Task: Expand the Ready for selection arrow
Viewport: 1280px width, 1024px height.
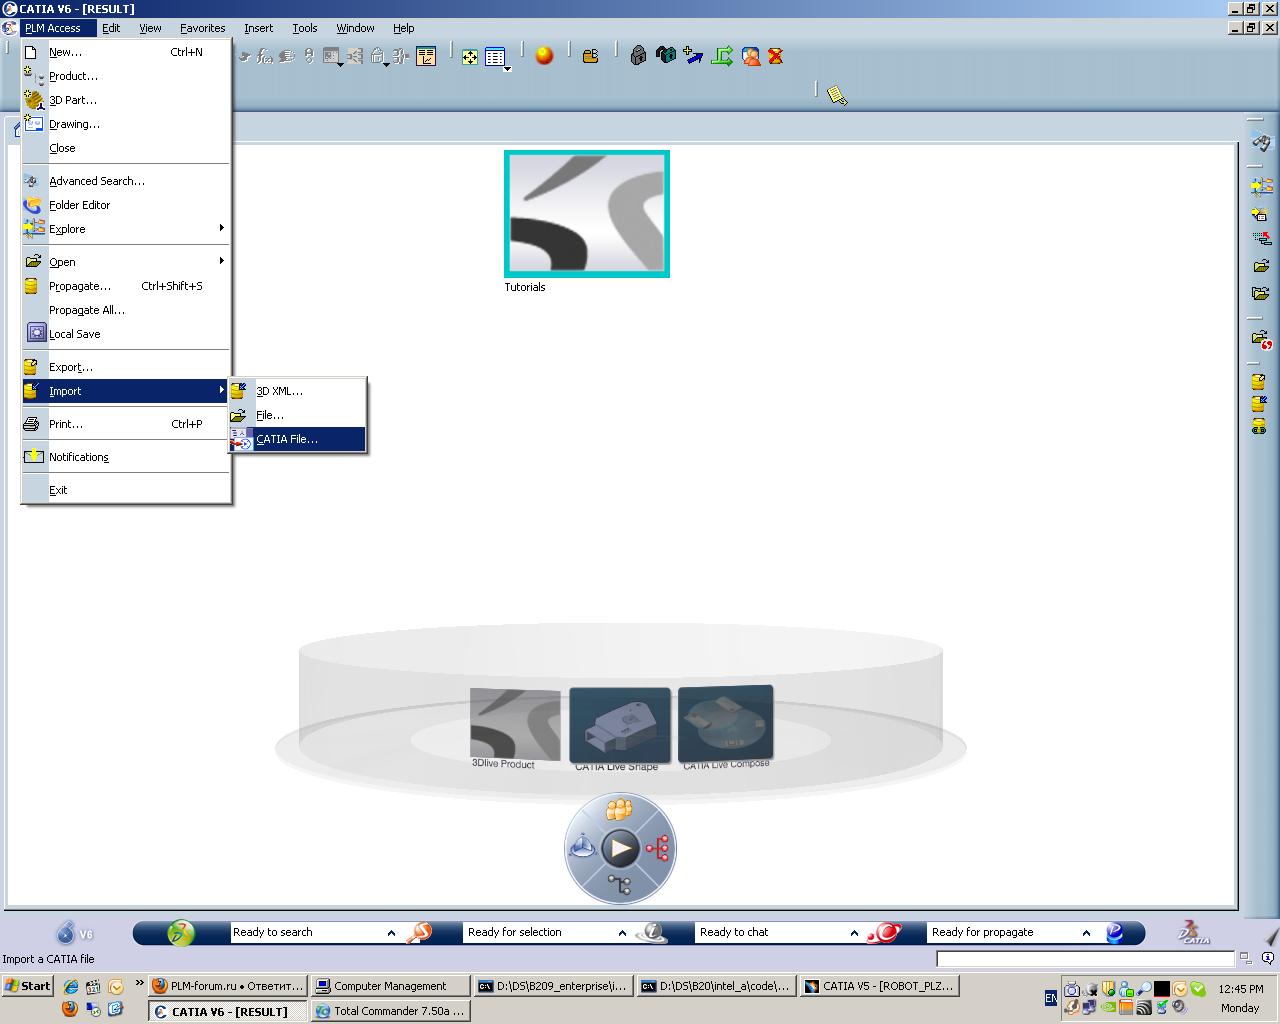Action: (622, 933)
